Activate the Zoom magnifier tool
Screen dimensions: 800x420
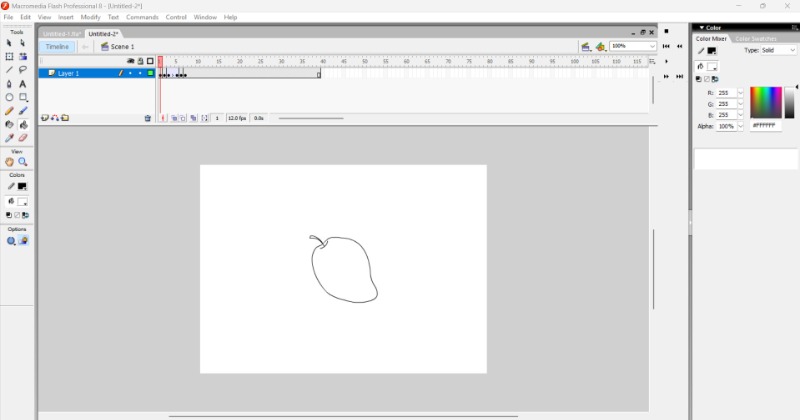[x=23, y=162]
